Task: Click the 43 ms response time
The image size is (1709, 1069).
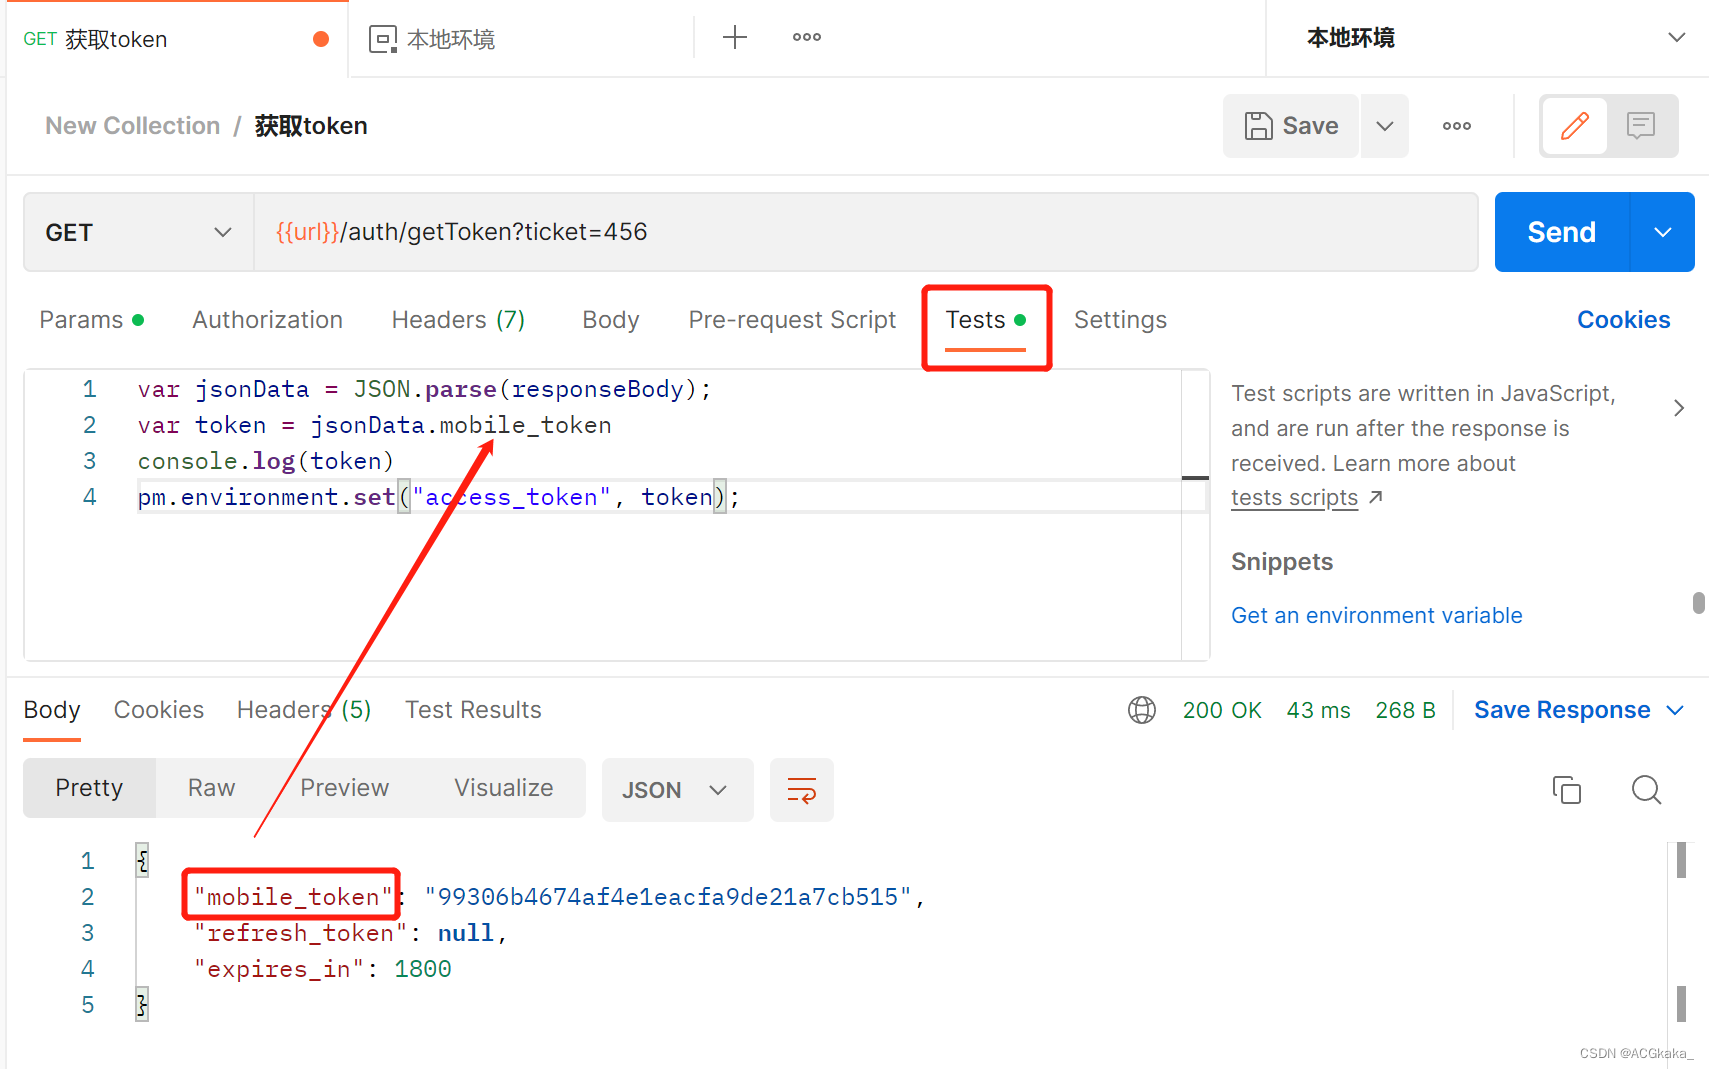Action: pyautogui.click(x=1318, y=710)
